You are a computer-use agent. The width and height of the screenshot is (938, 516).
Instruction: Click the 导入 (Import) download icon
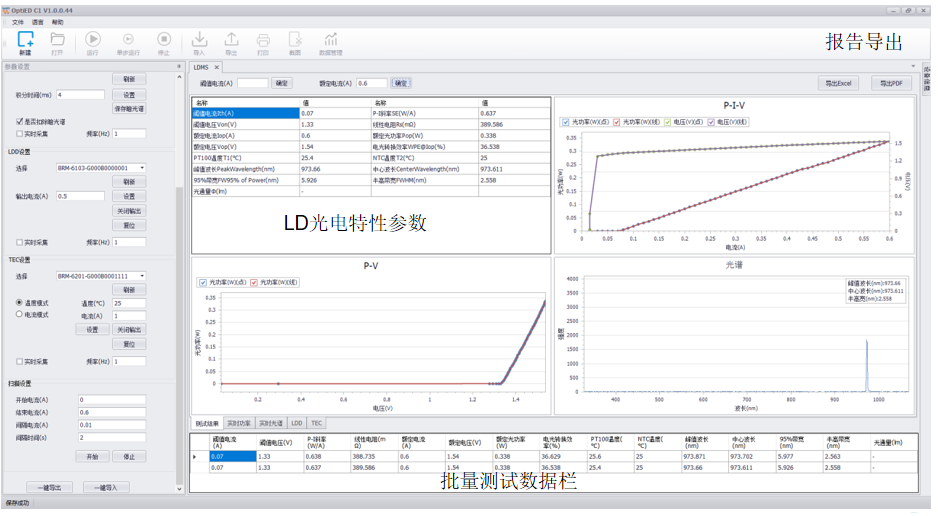[198, 40]
